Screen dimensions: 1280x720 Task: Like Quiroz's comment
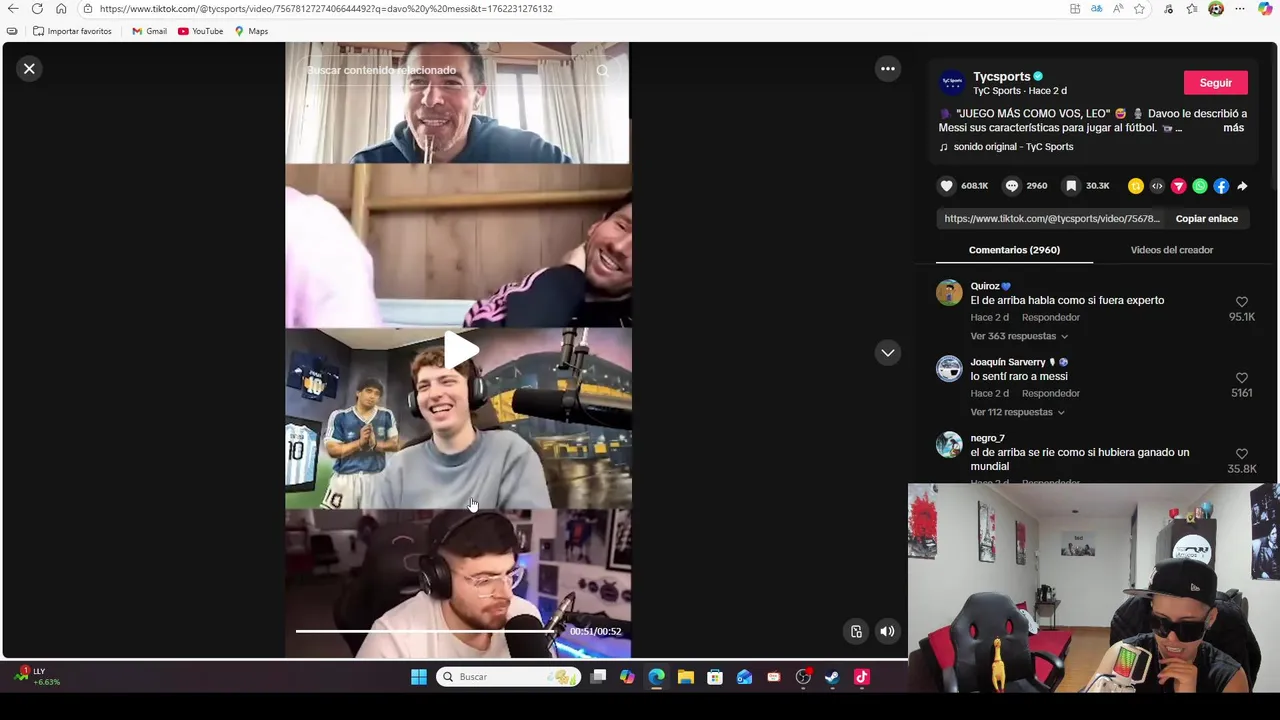point(1241,302)
